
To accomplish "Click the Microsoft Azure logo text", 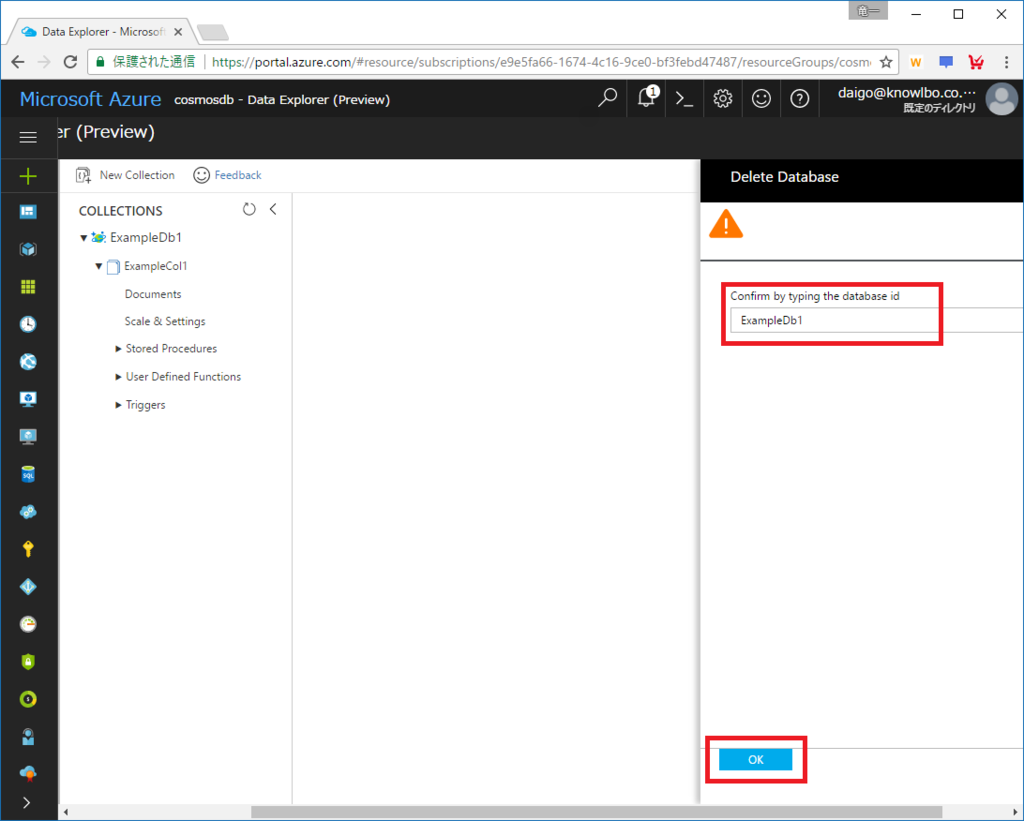I will (90, 99).
